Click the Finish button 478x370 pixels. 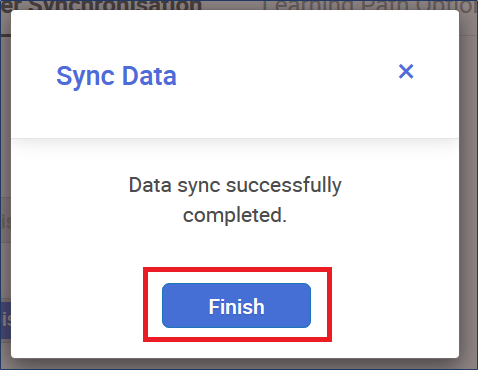pos(236,305)
